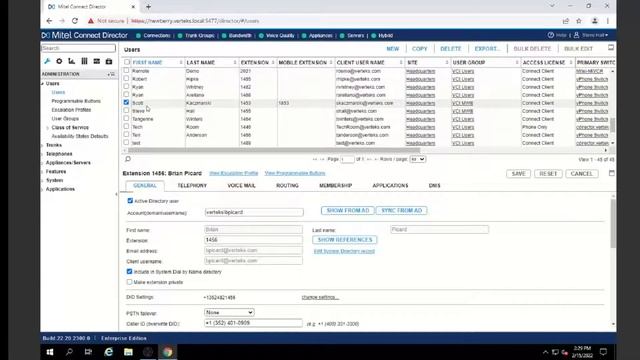Image resolution: width=640 pixels, height=360 pixels.
Task: Switch to the Applications tab
Action: [390, 185]
